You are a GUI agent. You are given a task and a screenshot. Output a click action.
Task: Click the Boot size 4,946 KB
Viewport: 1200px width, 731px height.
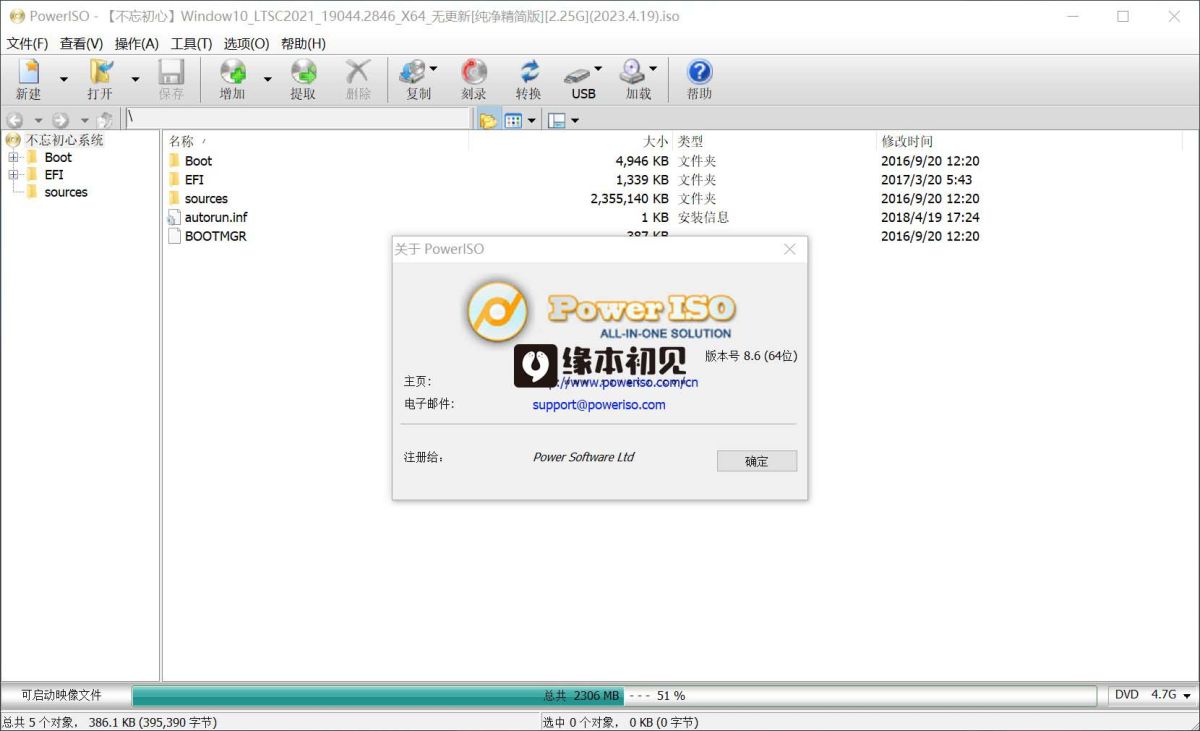point(642,161)
